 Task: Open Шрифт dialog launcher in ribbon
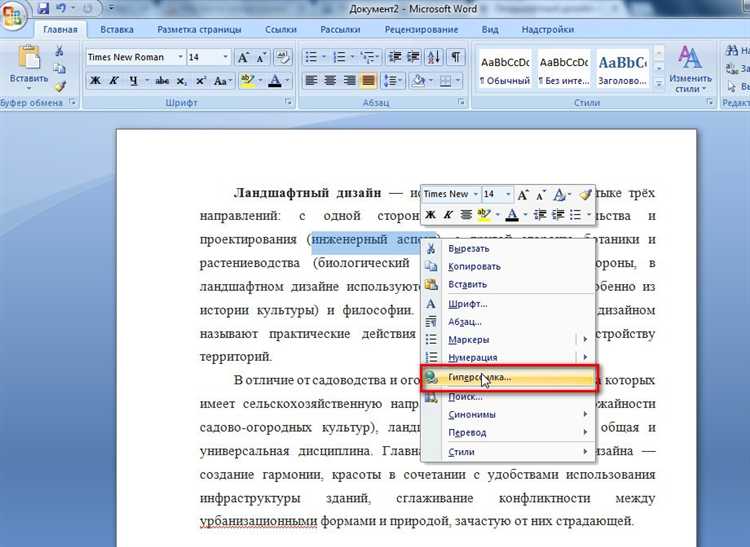pos(288,101)
